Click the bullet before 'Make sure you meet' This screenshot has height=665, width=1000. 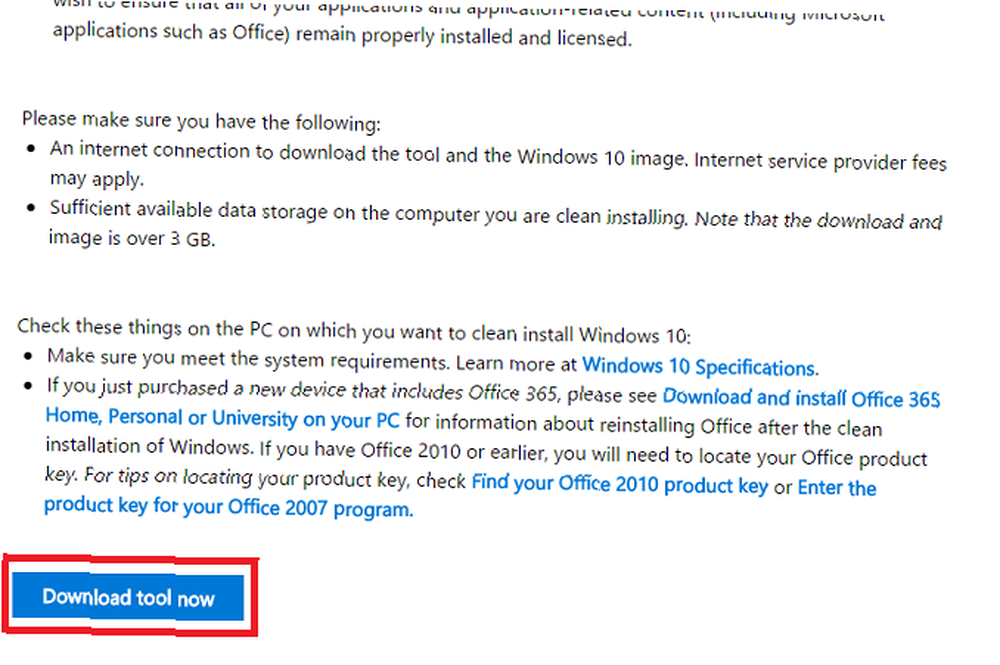[x=27, y=356]
